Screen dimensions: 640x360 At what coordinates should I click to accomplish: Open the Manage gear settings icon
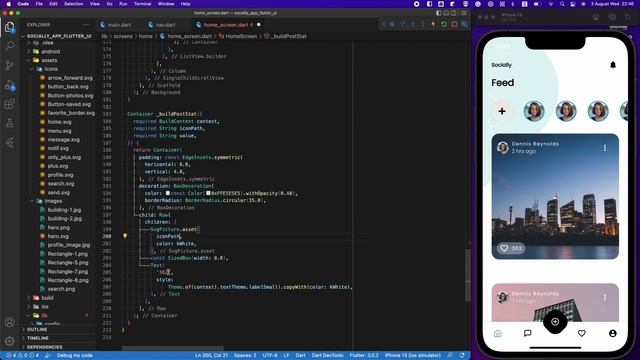pyautogui.click(x=9, y=341)
